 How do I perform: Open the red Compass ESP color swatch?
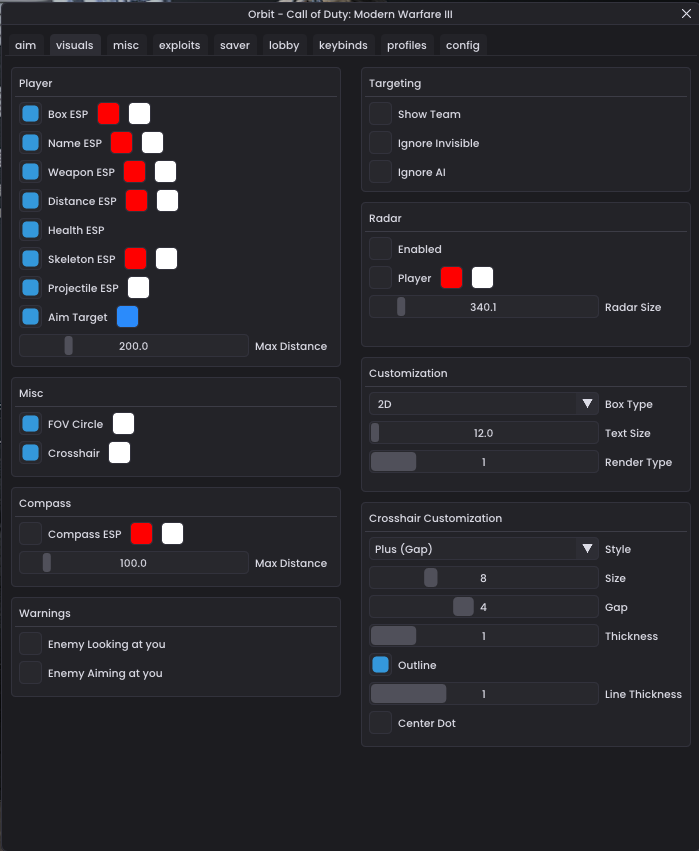pyautogui.click(x=141, y=534)
